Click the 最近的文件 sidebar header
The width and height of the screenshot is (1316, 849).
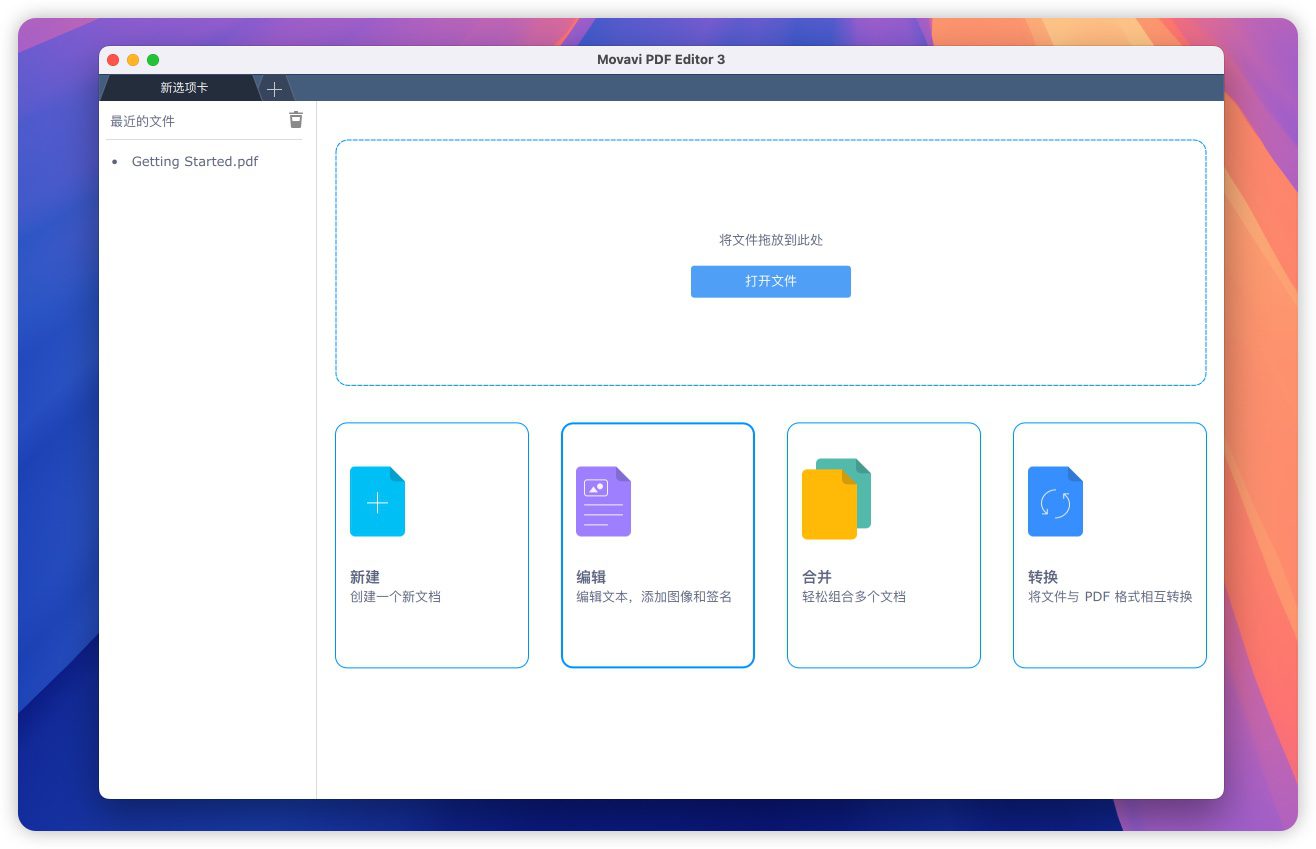[x=143, y=121]
